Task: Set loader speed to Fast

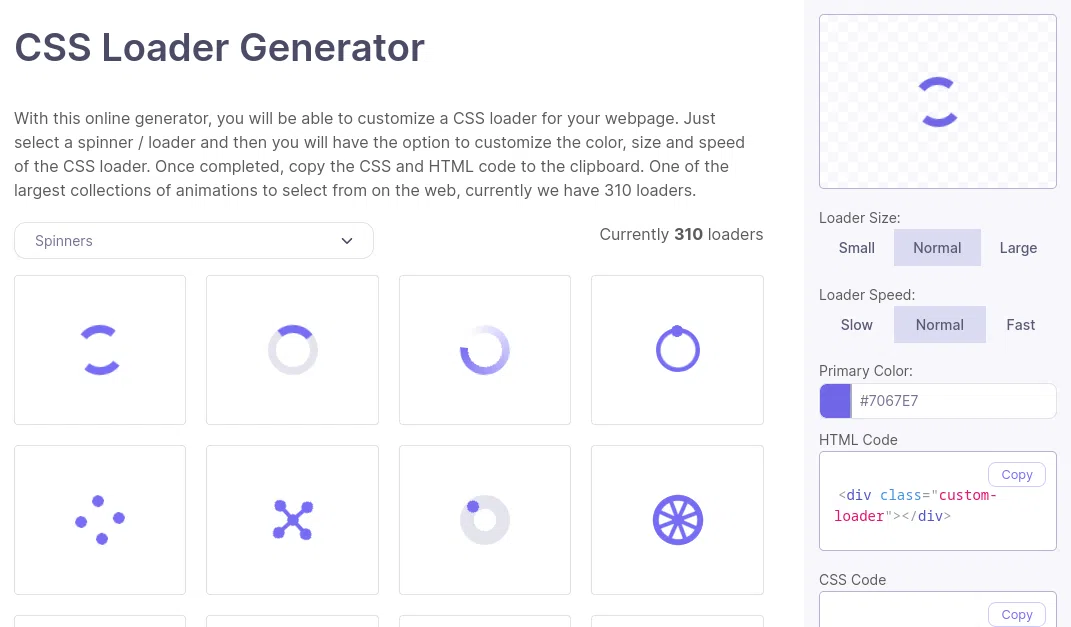Action: point(1020,325)
